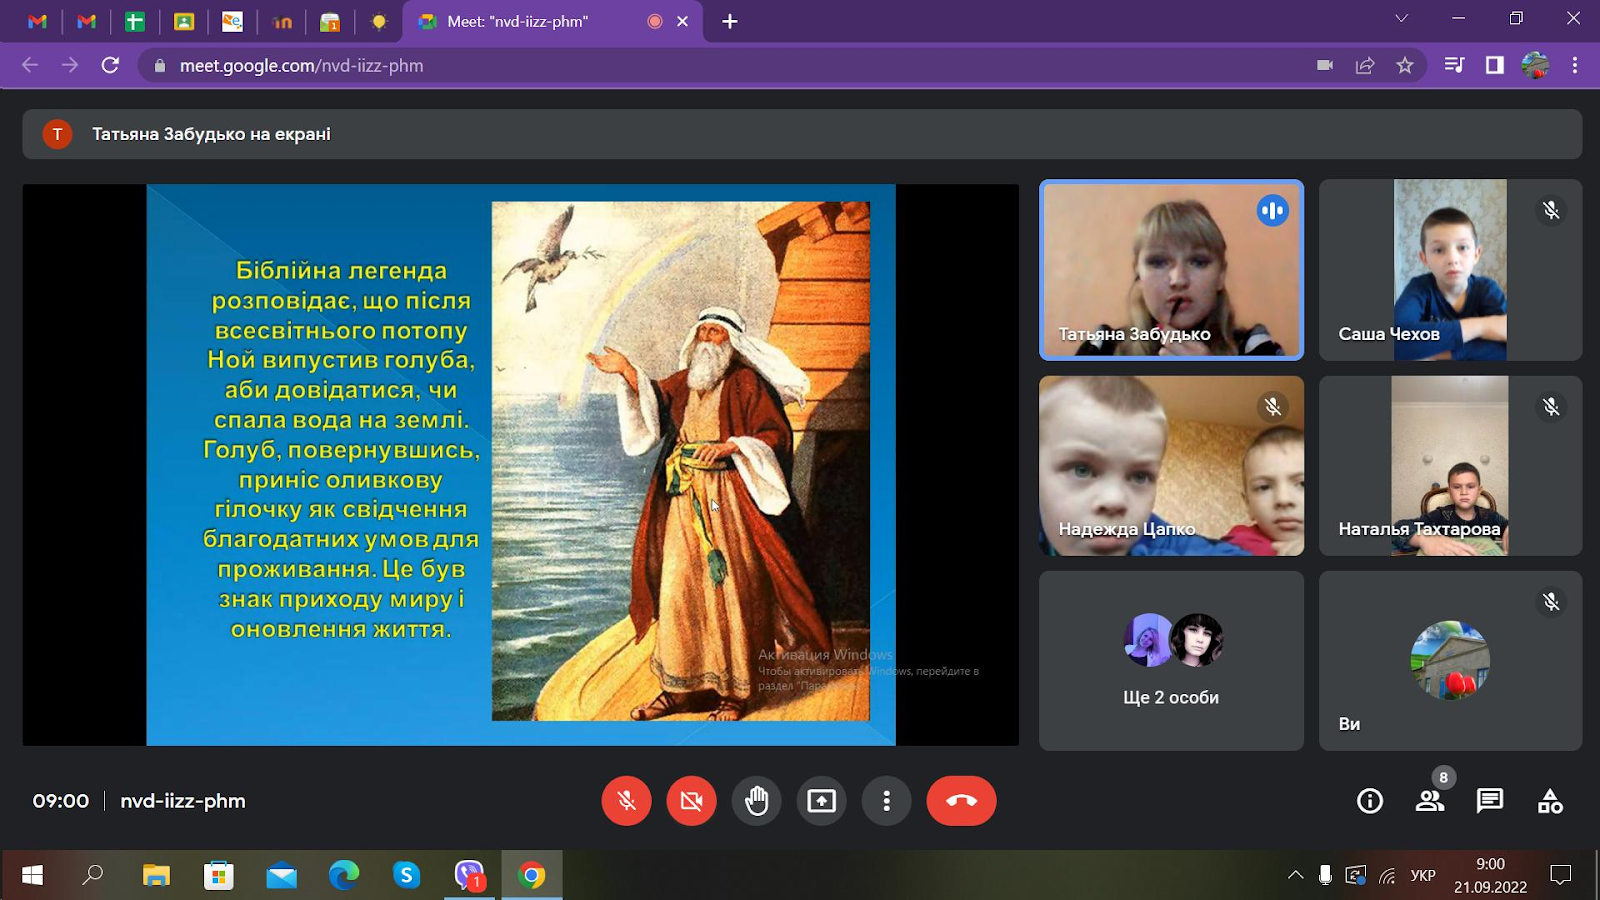The height and width of the screenshot is (900, 1600).
Task: Click the address bar URL
Action: click(301, 65)
